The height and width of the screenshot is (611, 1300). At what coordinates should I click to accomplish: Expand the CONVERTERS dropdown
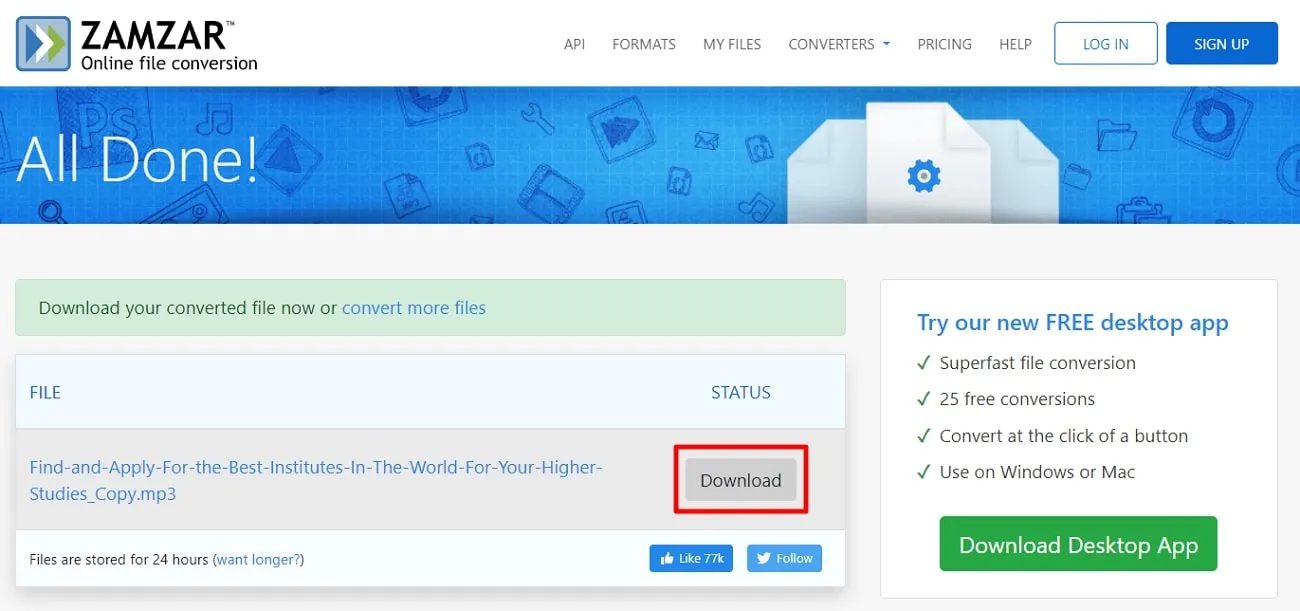(839, 44)
